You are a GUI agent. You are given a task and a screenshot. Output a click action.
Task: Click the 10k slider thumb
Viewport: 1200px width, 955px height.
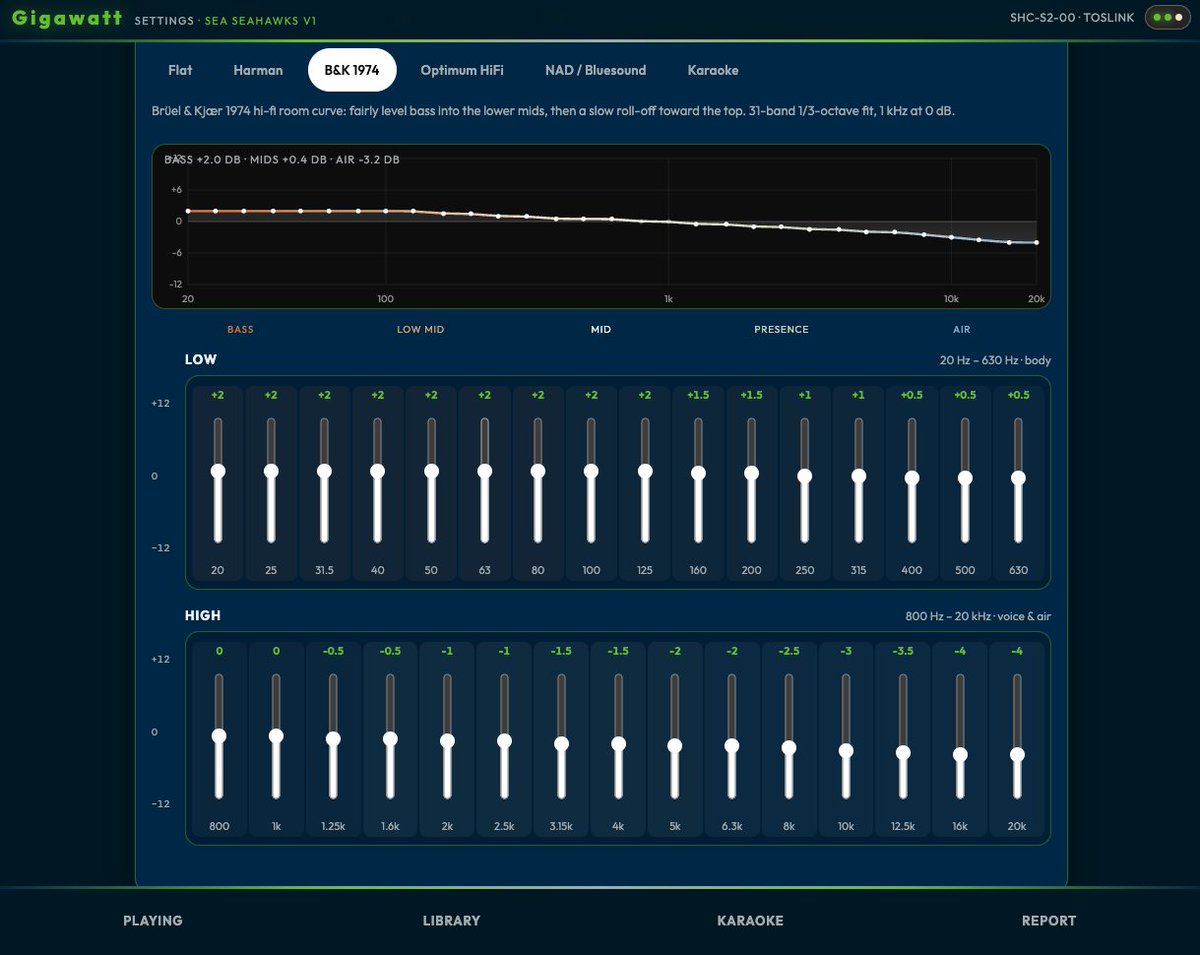(846, 751)
